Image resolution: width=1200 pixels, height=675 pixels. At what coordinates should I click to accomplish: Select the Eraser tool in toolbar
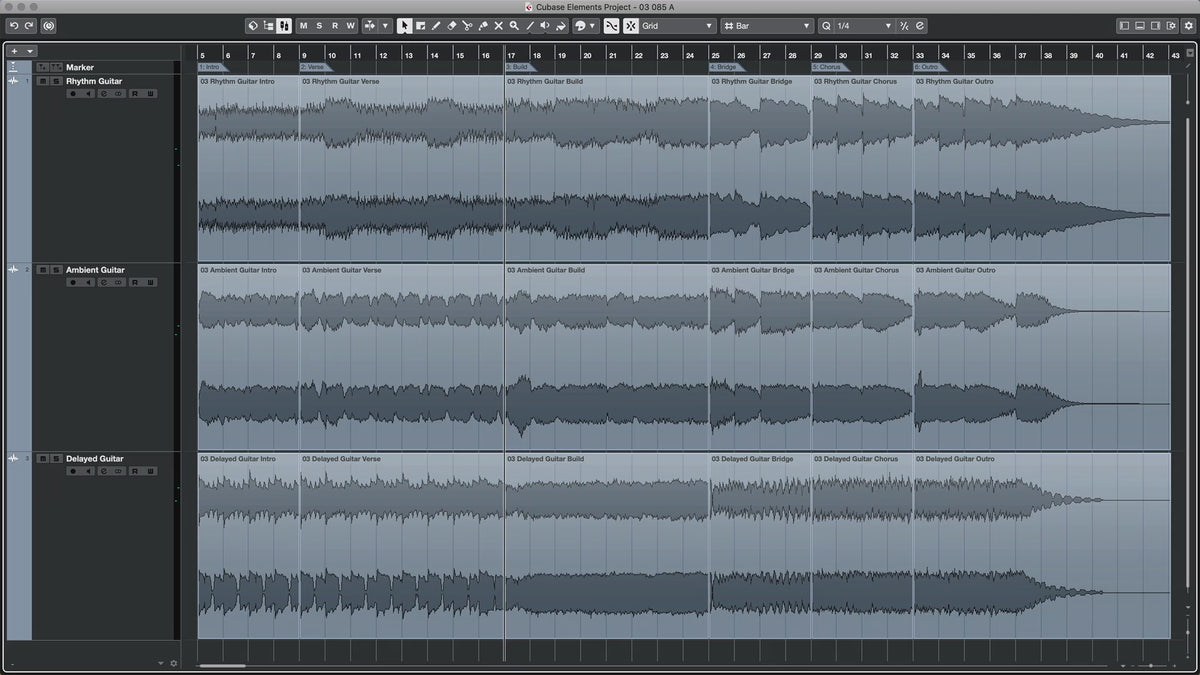pyautogui.click(x=451, y=26)
